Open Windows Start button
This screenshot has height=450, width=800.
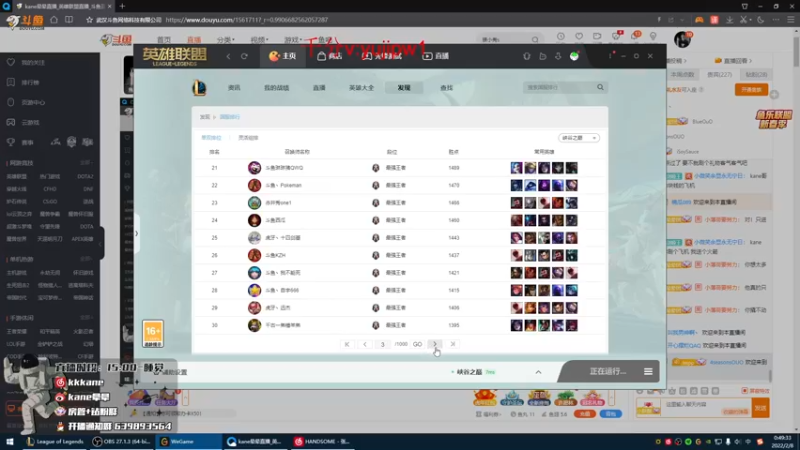[9, 441]
